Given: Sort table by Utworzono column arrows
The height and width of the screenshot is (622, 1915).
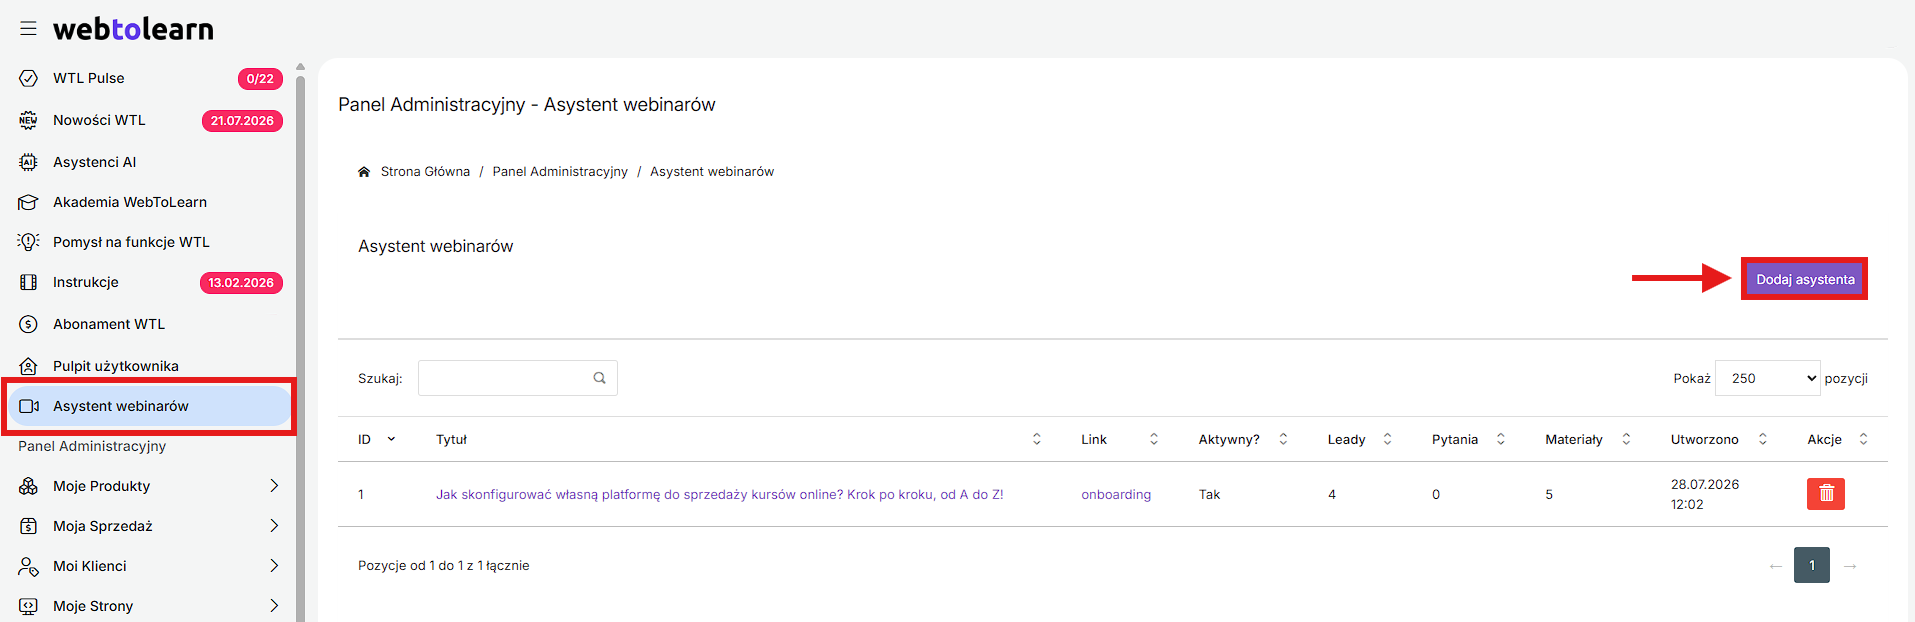Looking at the screenshot, I should click(x=1762, y=439).
